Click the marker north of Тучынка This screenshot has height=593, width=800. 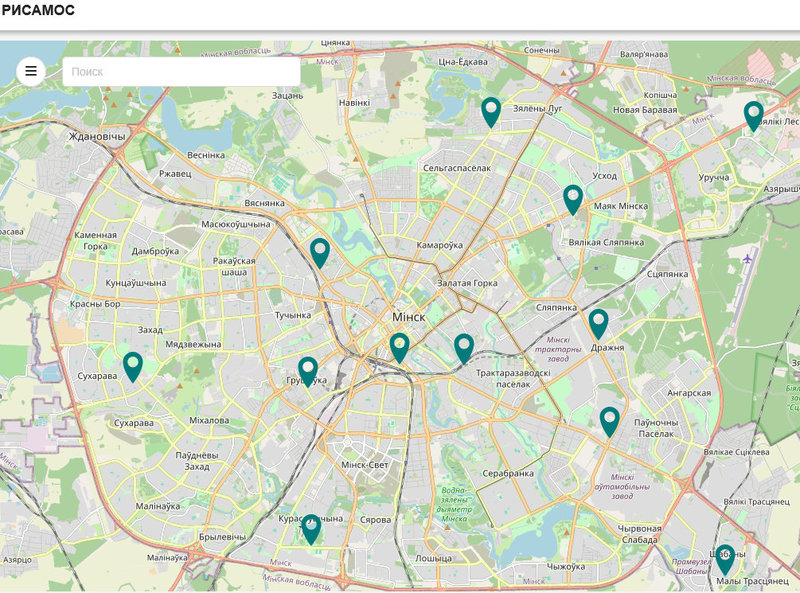pos(320,252)
